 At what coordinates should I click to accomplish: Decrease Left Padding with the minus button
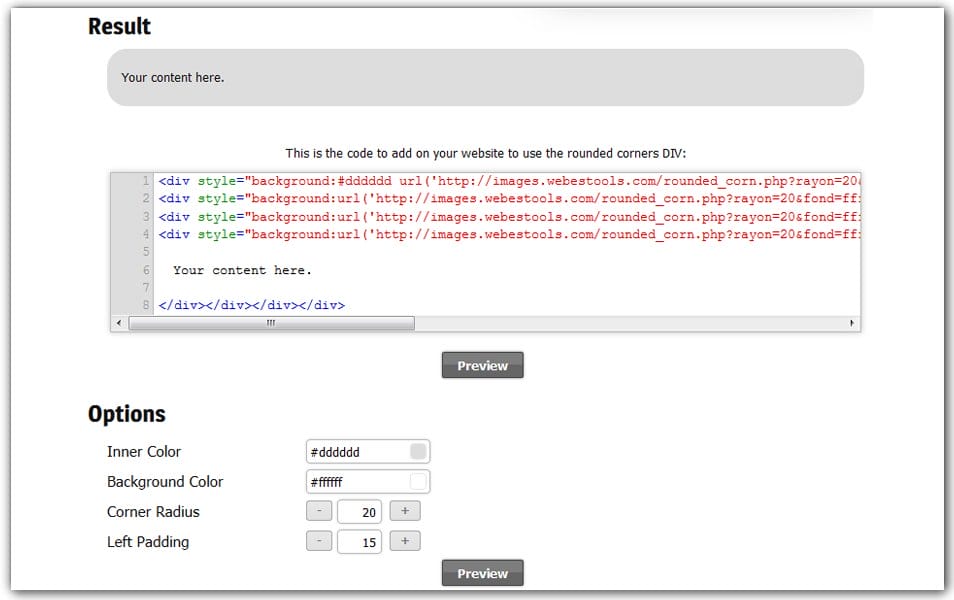coord(318,541)
